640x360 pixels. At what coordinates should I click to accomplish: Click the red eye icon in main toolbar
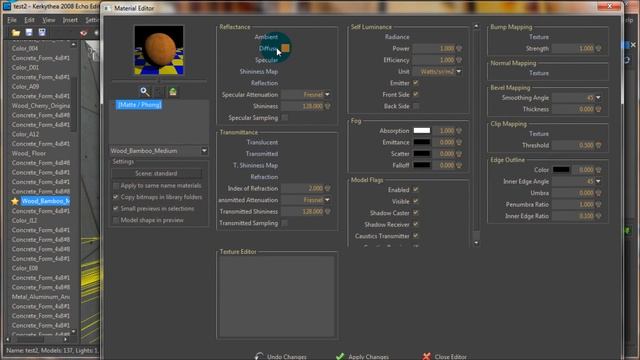[84, 33]
